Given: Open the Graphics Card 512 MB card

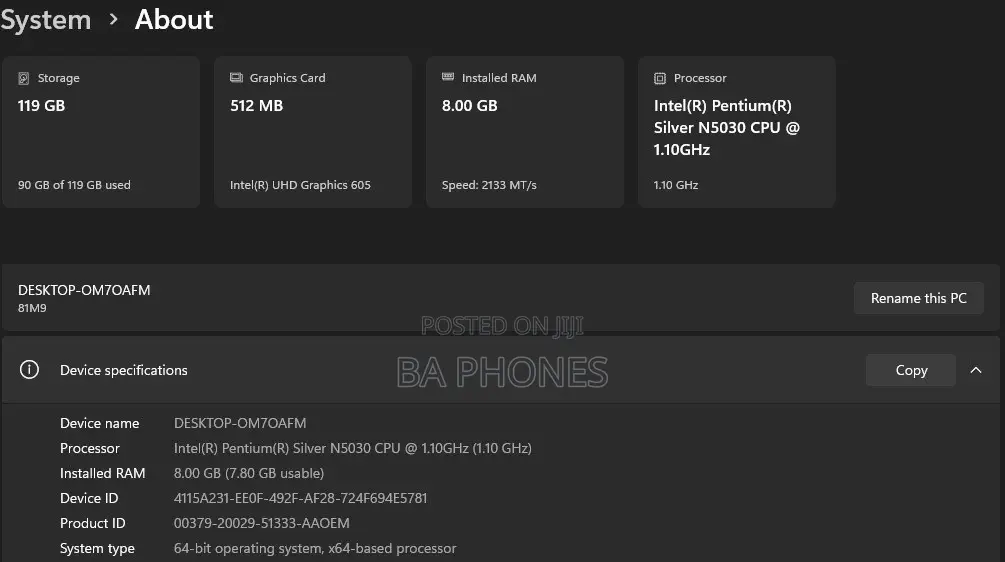Looking at the screenshot, I should tap(313, 132).
